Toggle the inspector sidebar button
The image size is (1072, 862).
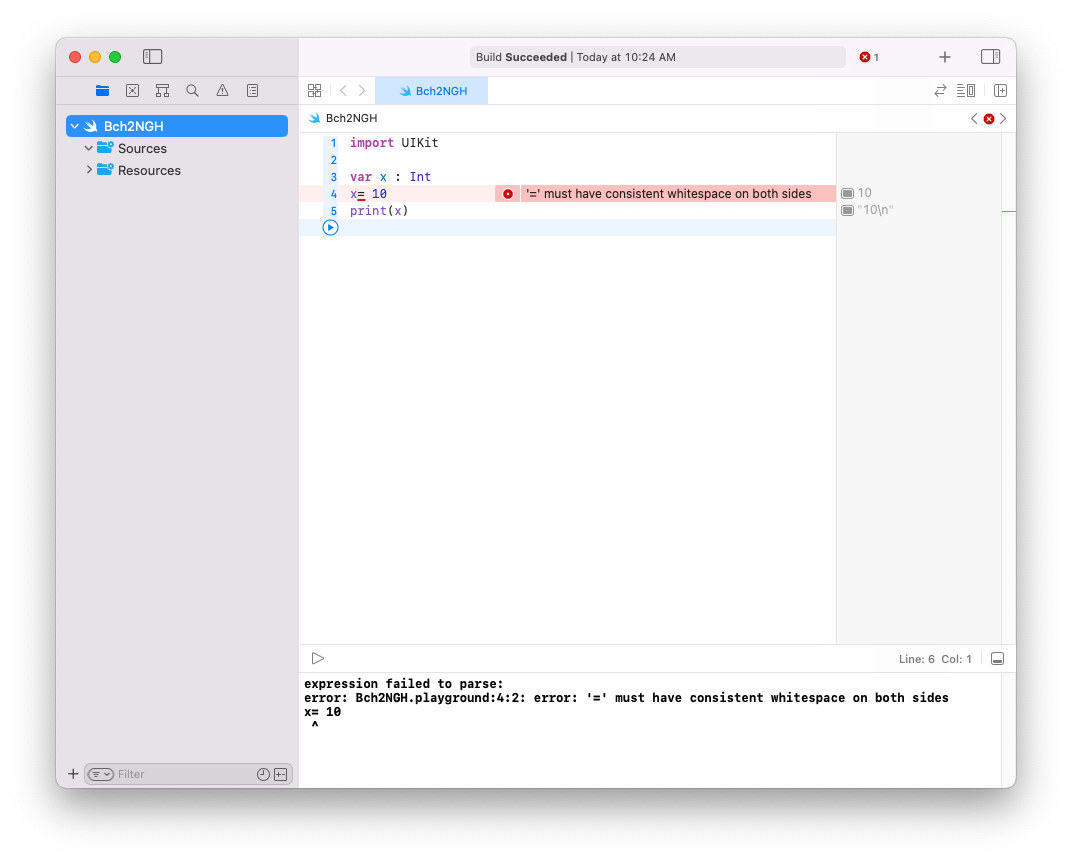pos(991,57)
